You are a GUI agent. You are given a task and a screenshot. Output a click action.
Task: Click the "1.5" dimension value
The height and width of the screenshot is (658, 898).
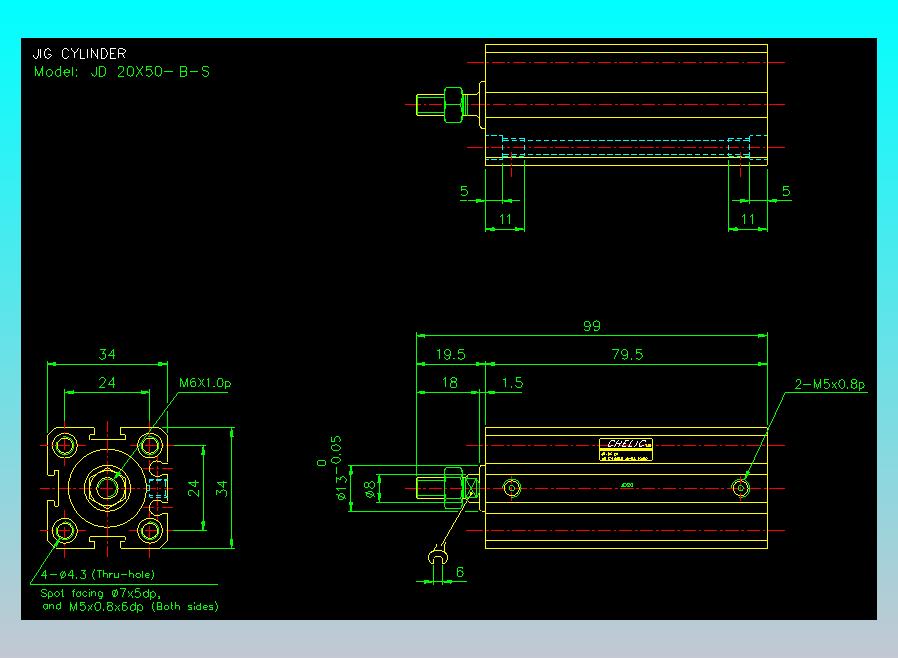(x=512, y=383)
